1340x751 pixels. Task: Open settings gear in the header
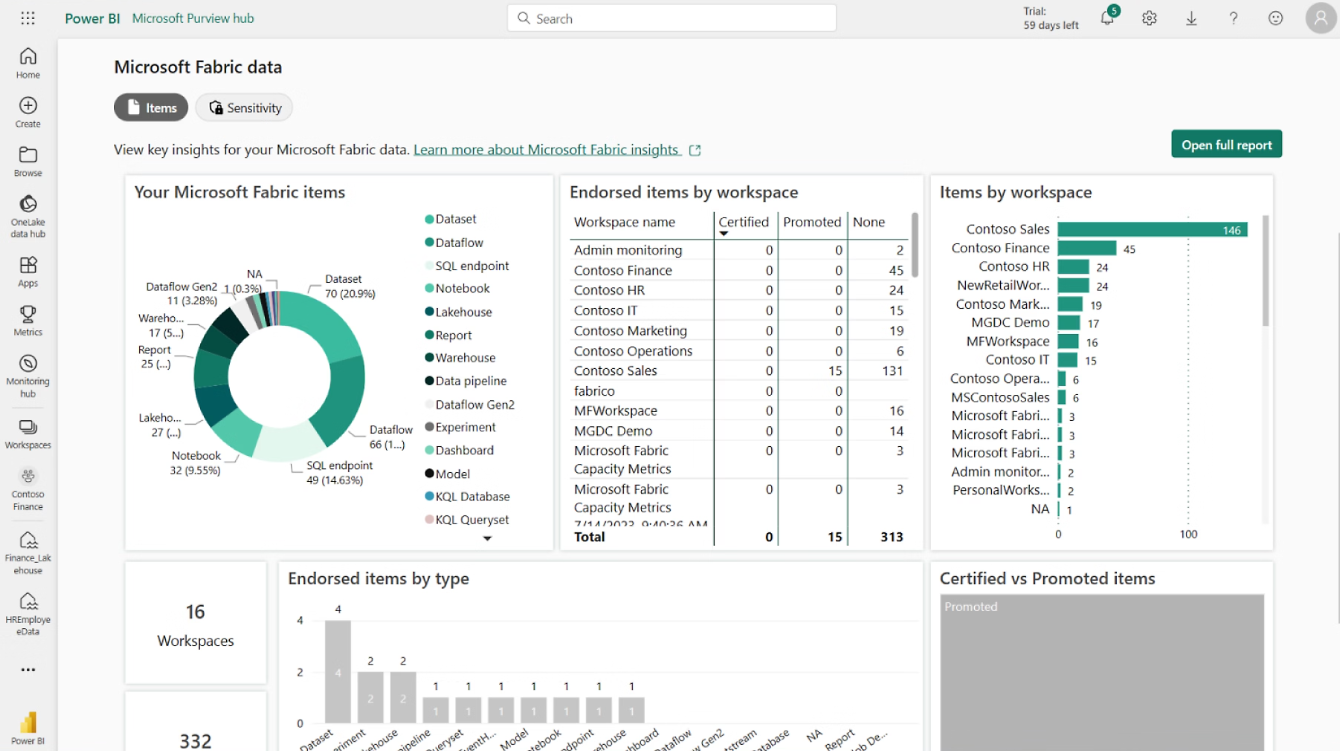1149,18
